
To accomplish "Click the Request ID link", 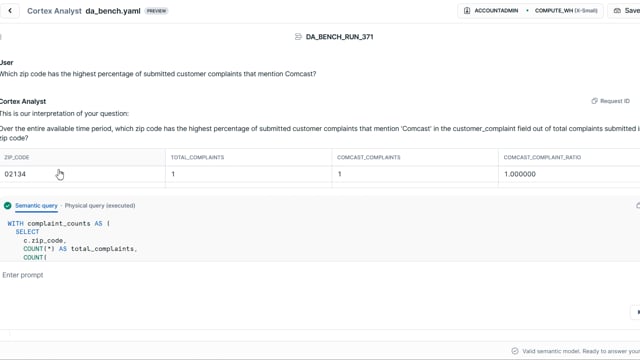I will 615,101.
